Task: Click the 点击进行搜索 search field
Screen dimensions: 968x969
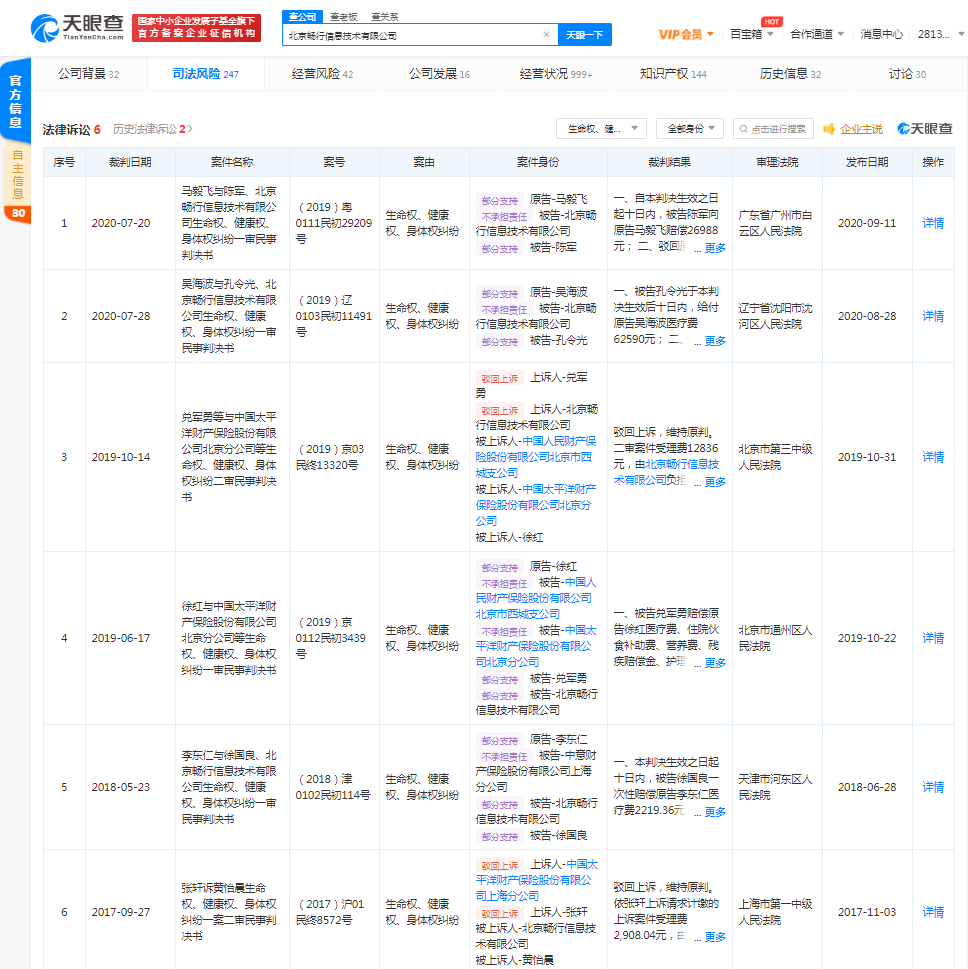Action: tap(773, 129)
